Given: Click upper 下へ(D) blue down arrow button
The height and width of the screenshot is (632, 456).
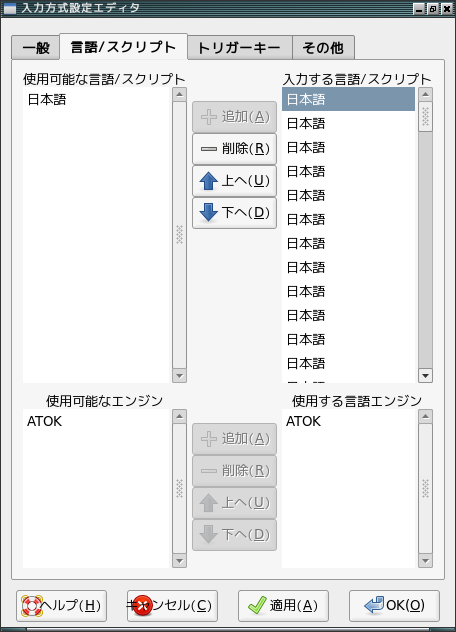Looking at the screenshot, I should pos(234,213).
